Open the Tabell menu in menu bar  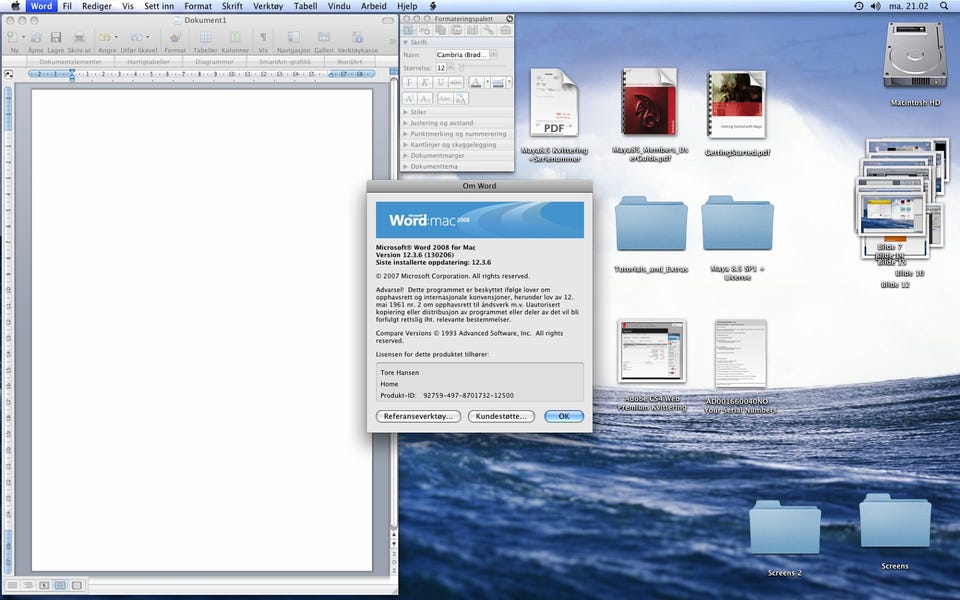[x=305, y=6]
